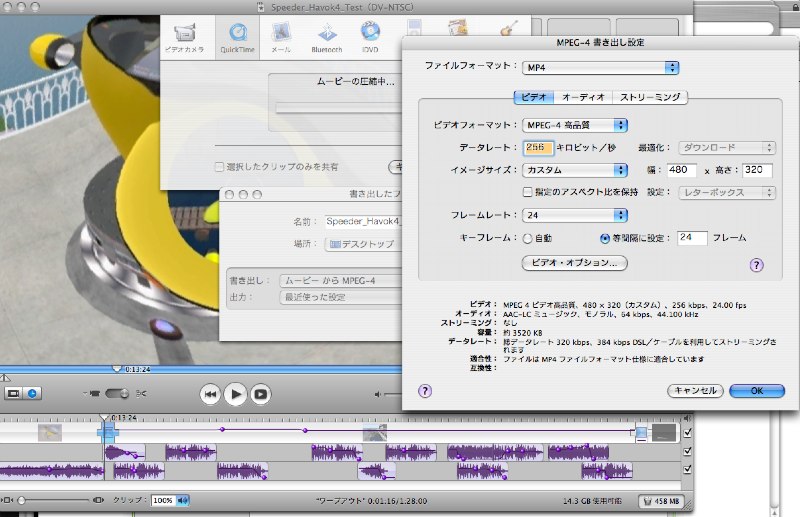This screenshot has height=517, width=800.
Task: Click the scissors edit mode icon
Action: pos(141,393)
